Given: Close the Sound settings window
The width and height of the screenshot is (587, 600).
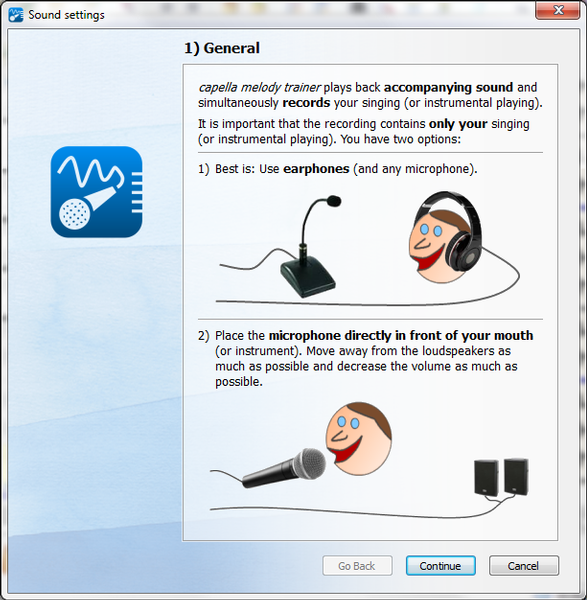Looking at the screenshot, I should (x=558, y=10).
